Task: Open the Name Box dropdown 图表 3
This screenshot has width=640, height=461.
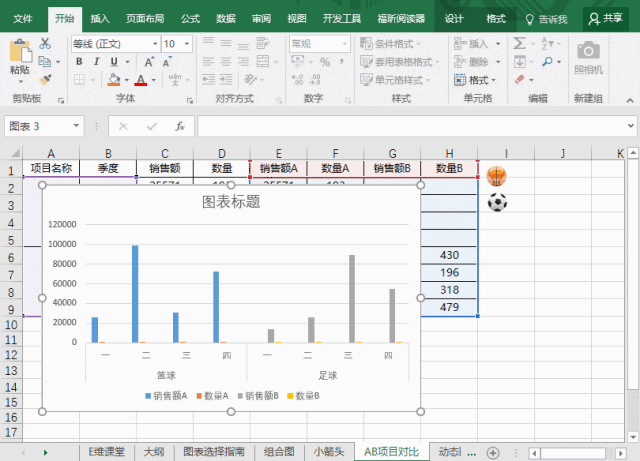Action: coord(76,126)
